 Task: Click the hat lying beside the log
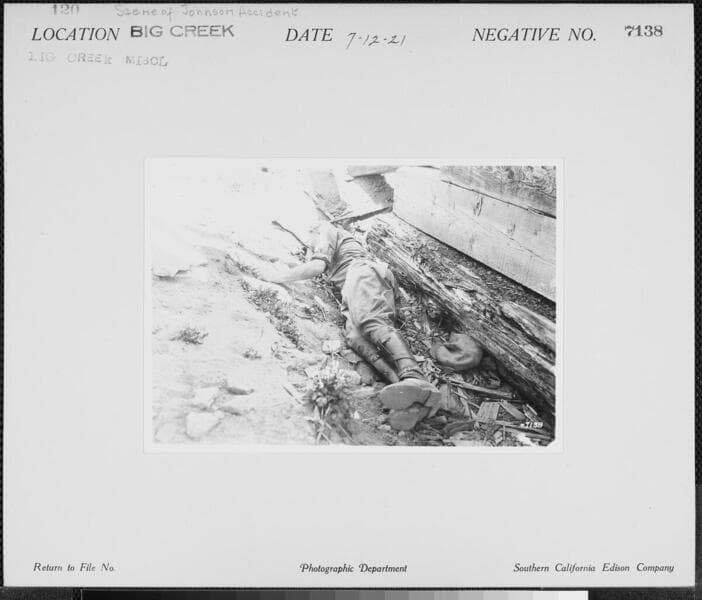458,351
